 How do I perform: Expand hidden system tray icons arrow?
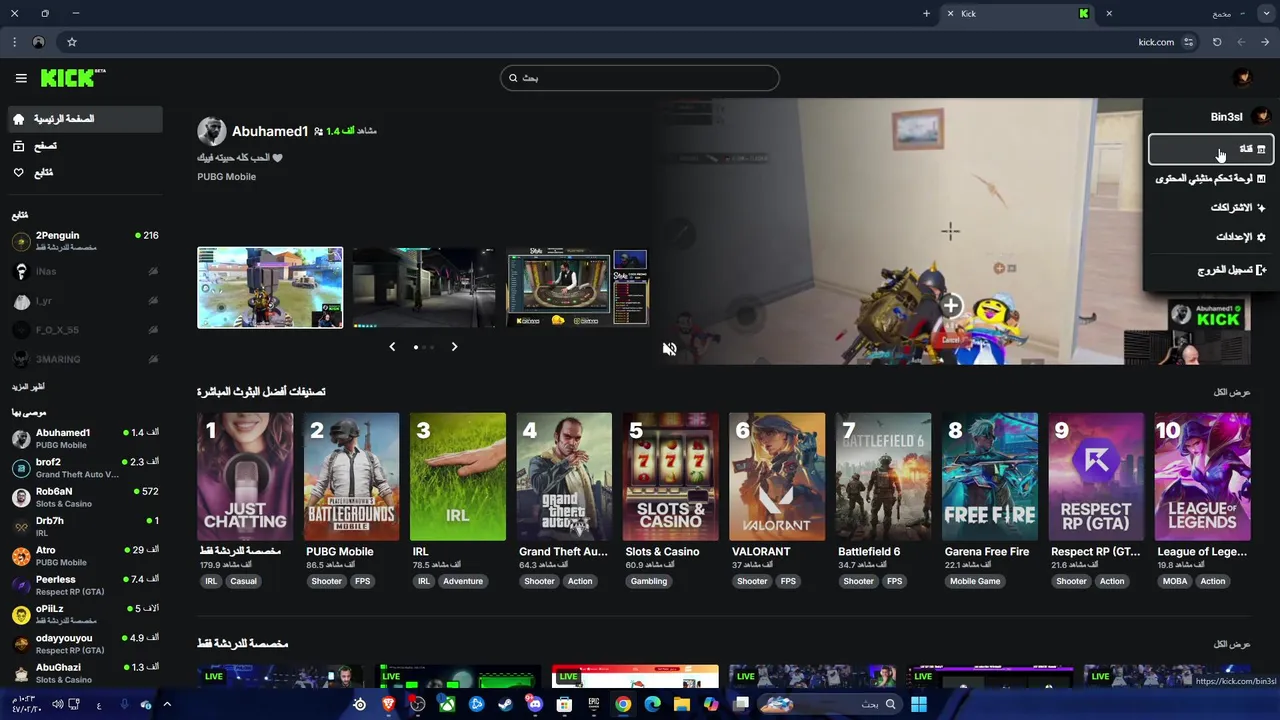pyautogui.click(x=167, y=704)
